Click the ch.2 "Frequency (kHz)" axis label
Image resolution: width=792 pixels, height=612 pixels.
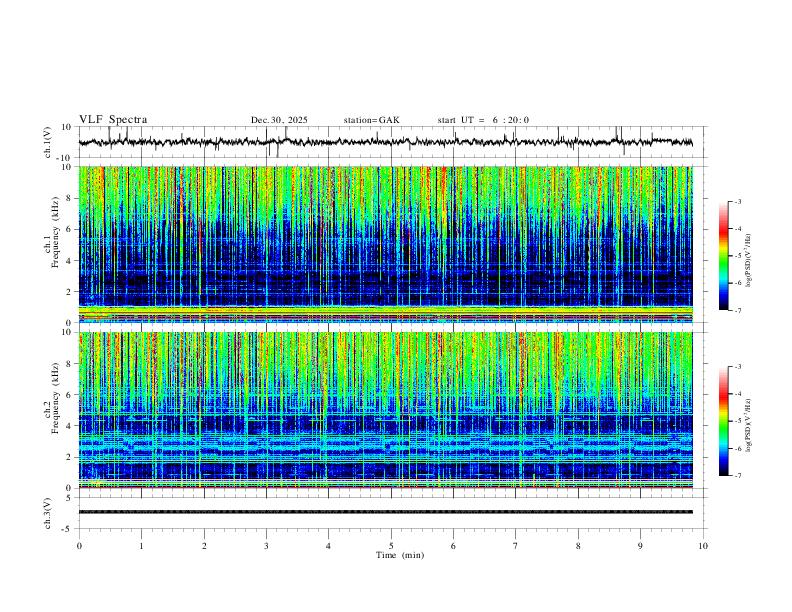(55, 398)
